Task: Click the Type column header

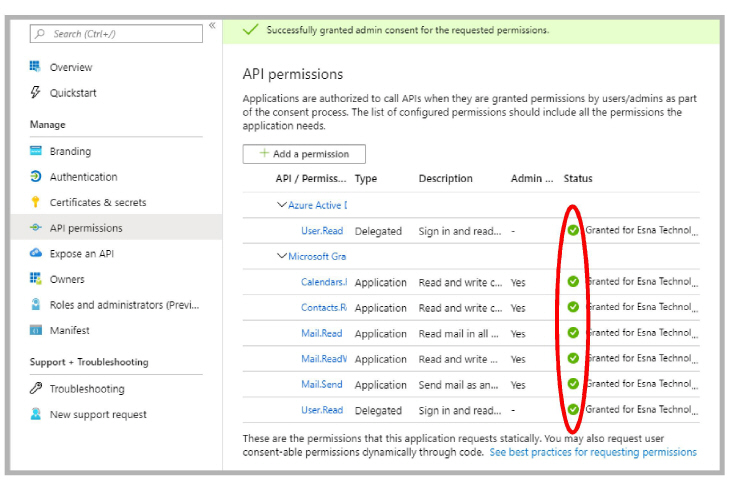Action: [x=366, y=179]
